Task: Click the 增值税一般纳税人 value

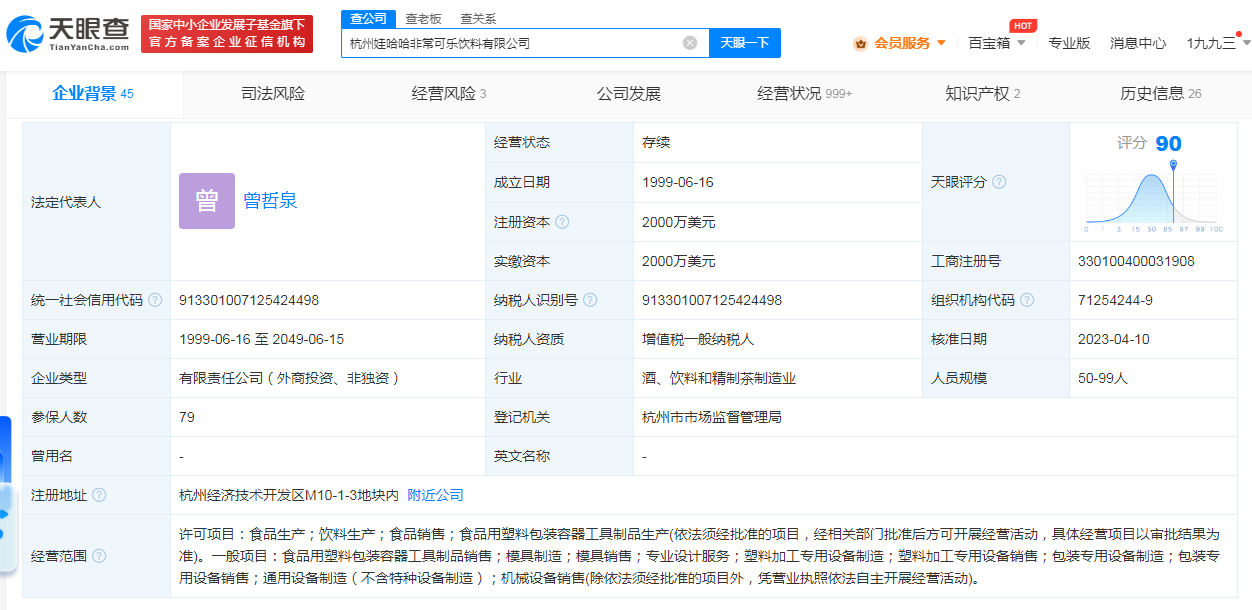Action: pyautogui.click(x=698, y=339)
